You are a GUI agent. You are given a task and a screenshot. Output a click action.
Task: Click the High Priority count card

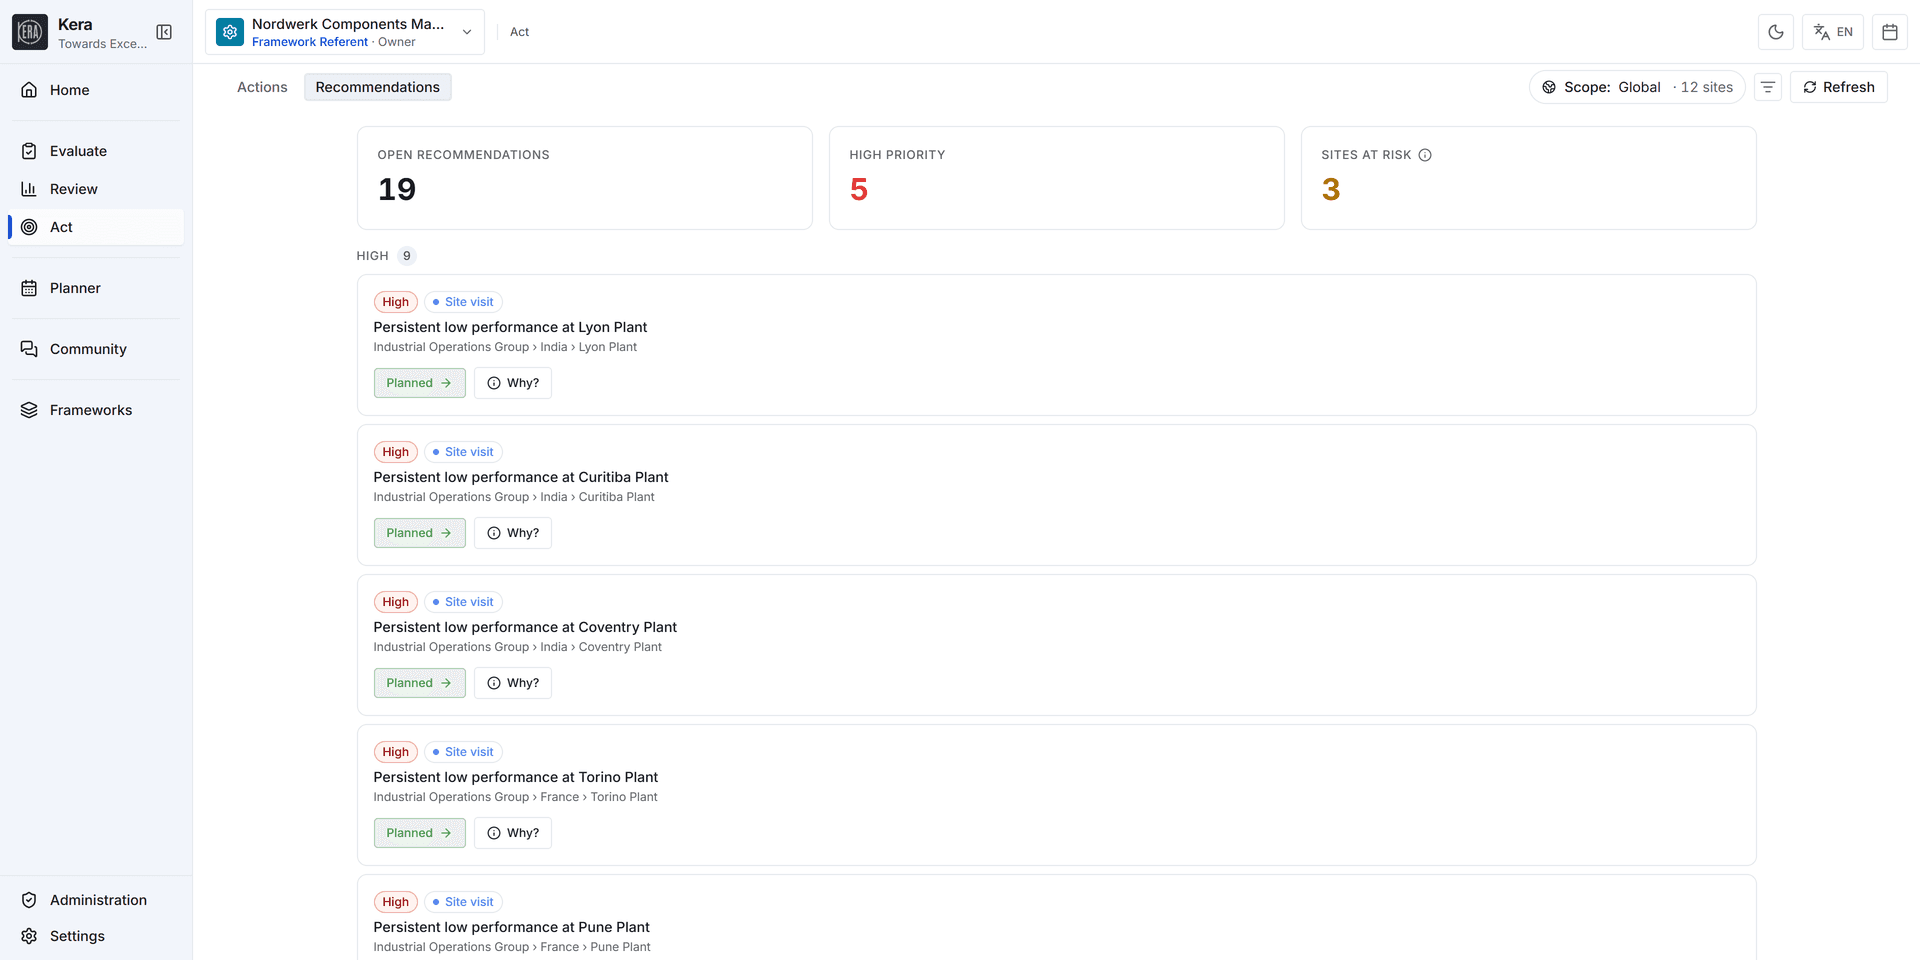(1057, 178)
